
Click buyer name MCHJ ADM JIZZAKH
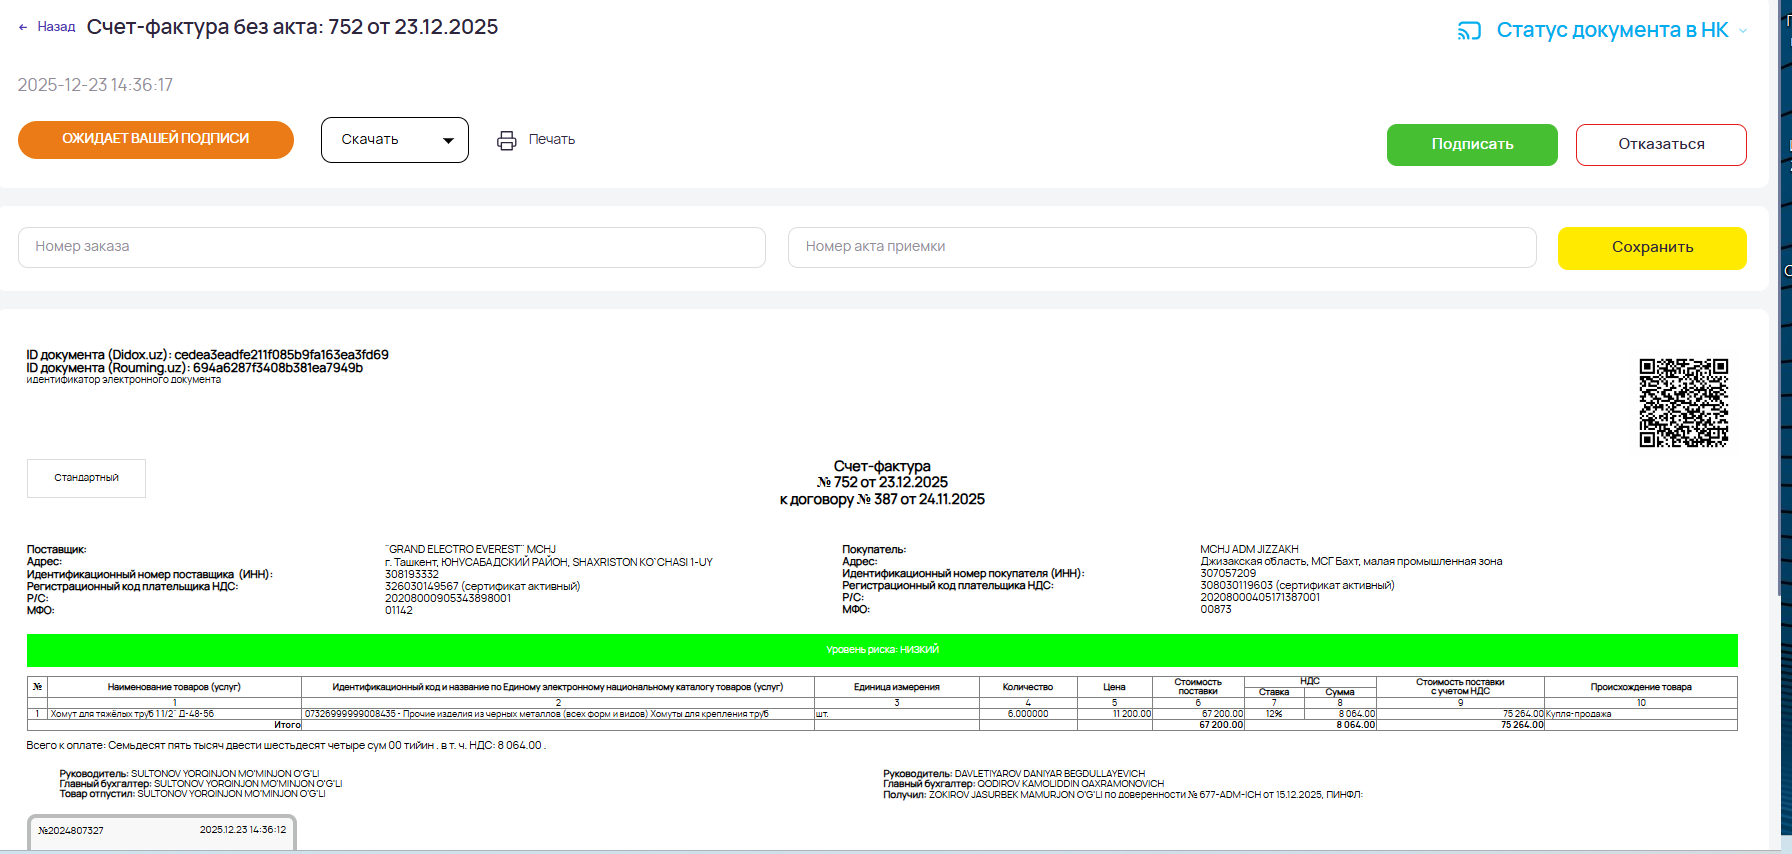coord(1249,549)
